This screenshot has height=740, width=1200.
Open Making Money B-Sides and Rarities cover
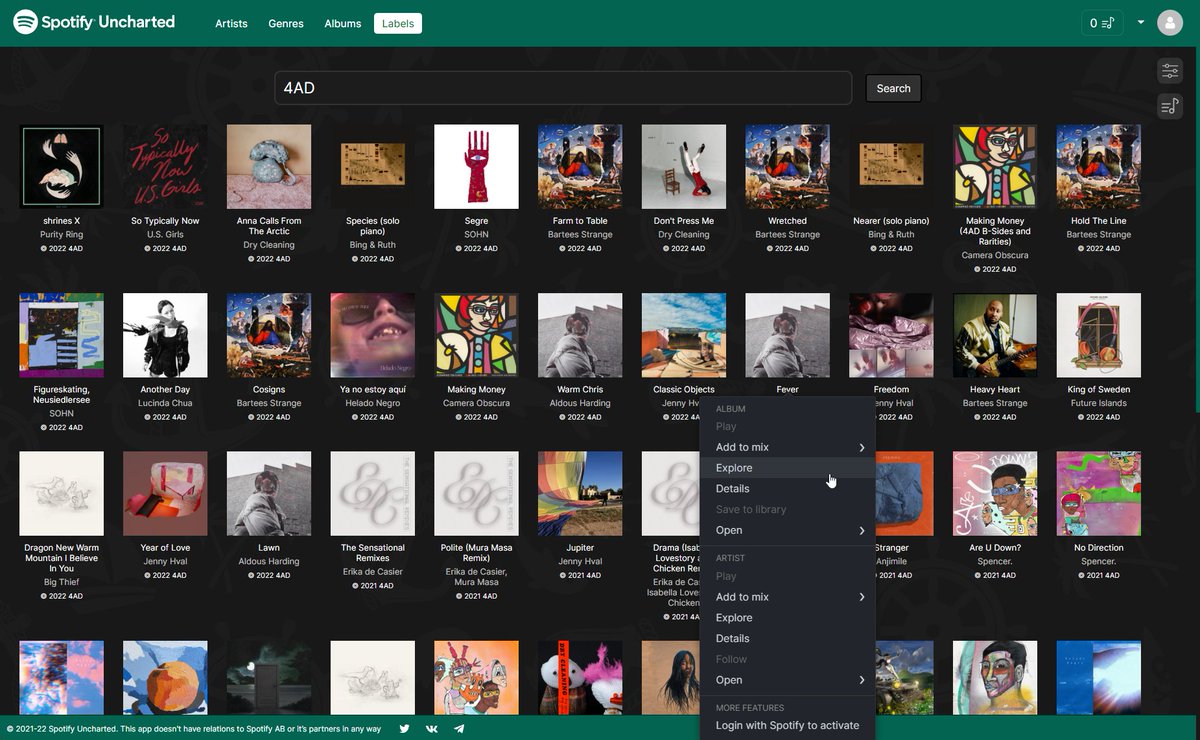[995, 166]
